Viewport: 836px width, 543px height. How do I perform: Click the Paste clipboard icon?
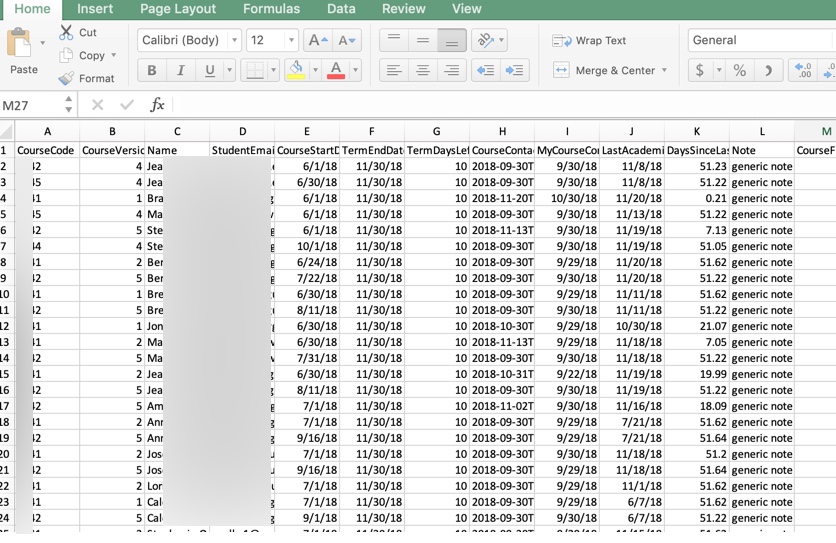click(x=19, y=44)
